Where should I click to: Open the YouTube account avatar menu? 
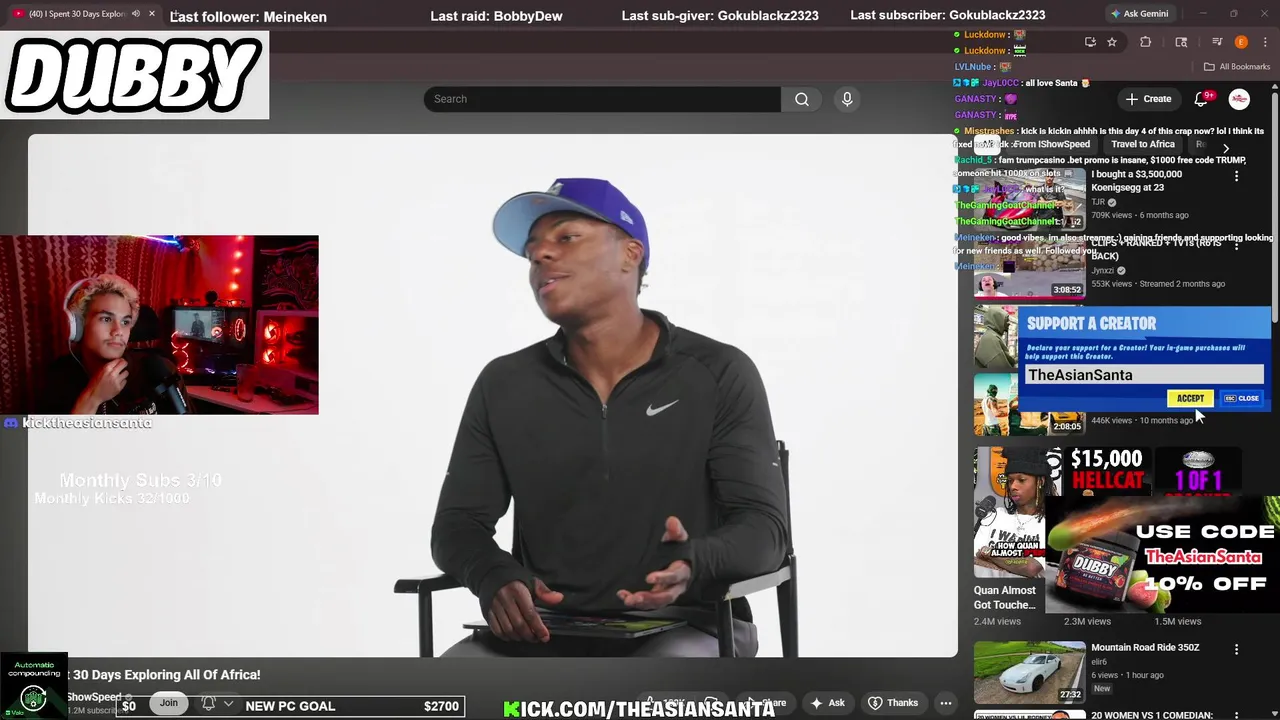[1239, 99]
